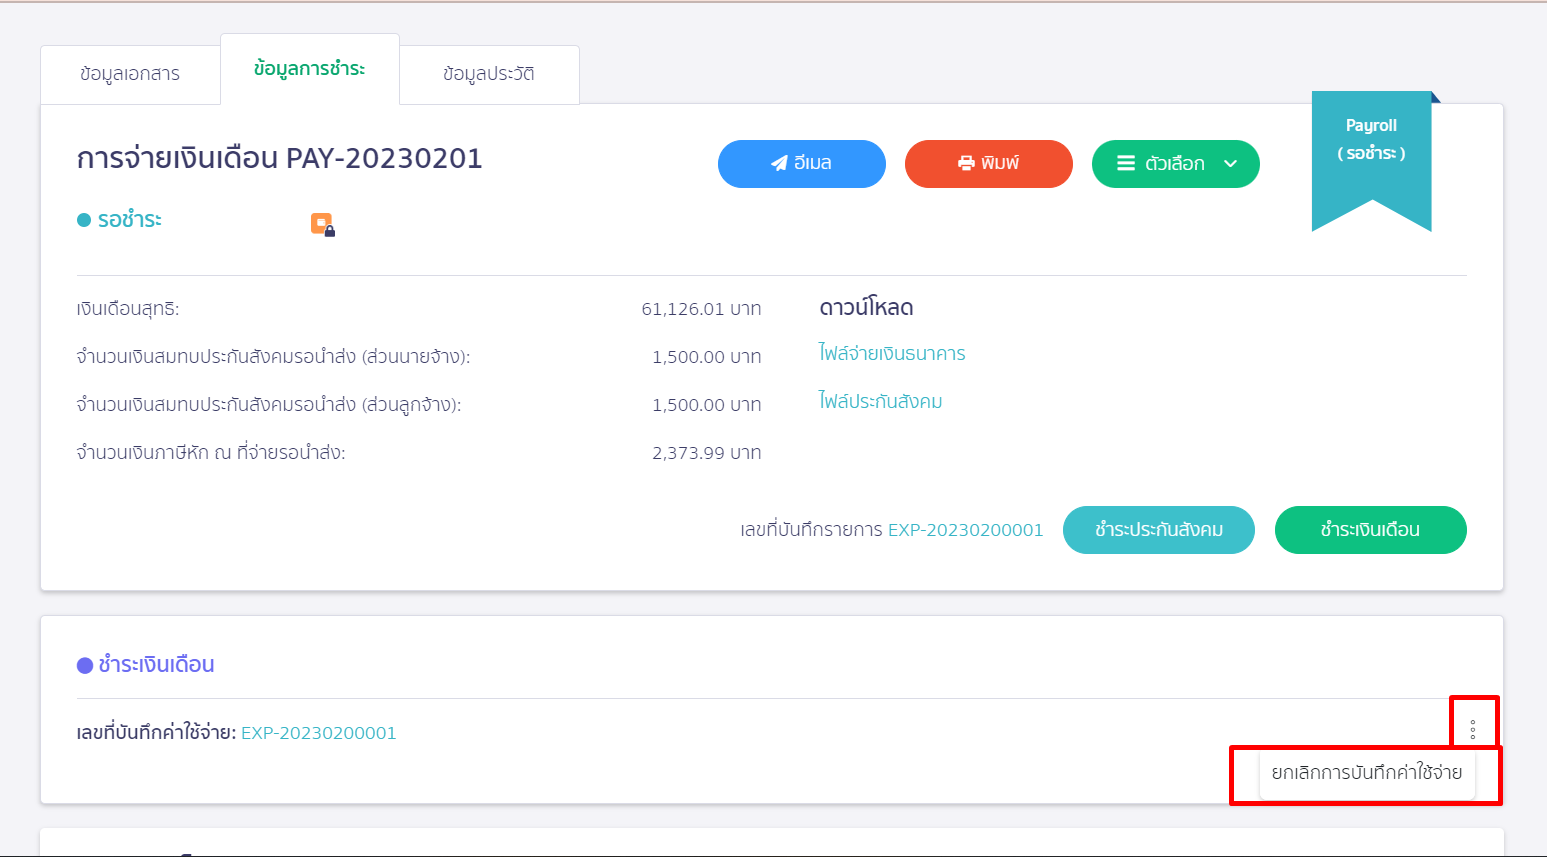This screenshot has width=1547, height=857.
Task: Click the orange document-lock icon beside รอชำระ status
Action: (321, 224)
